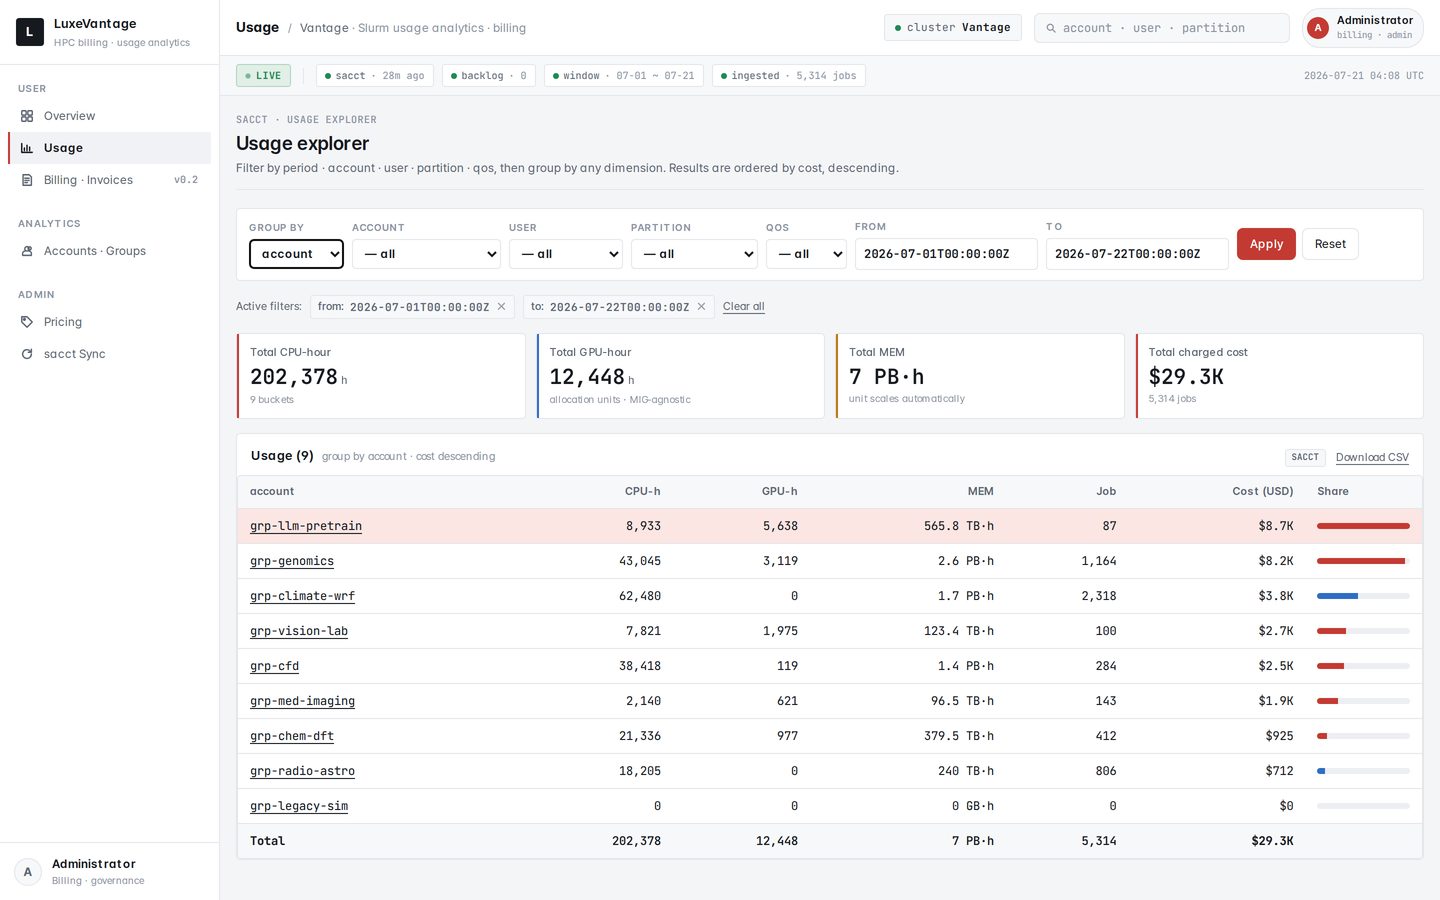Click the Overview grid icon in sidebar
This screenshot has width=1440, height=900.
point(27,116)
